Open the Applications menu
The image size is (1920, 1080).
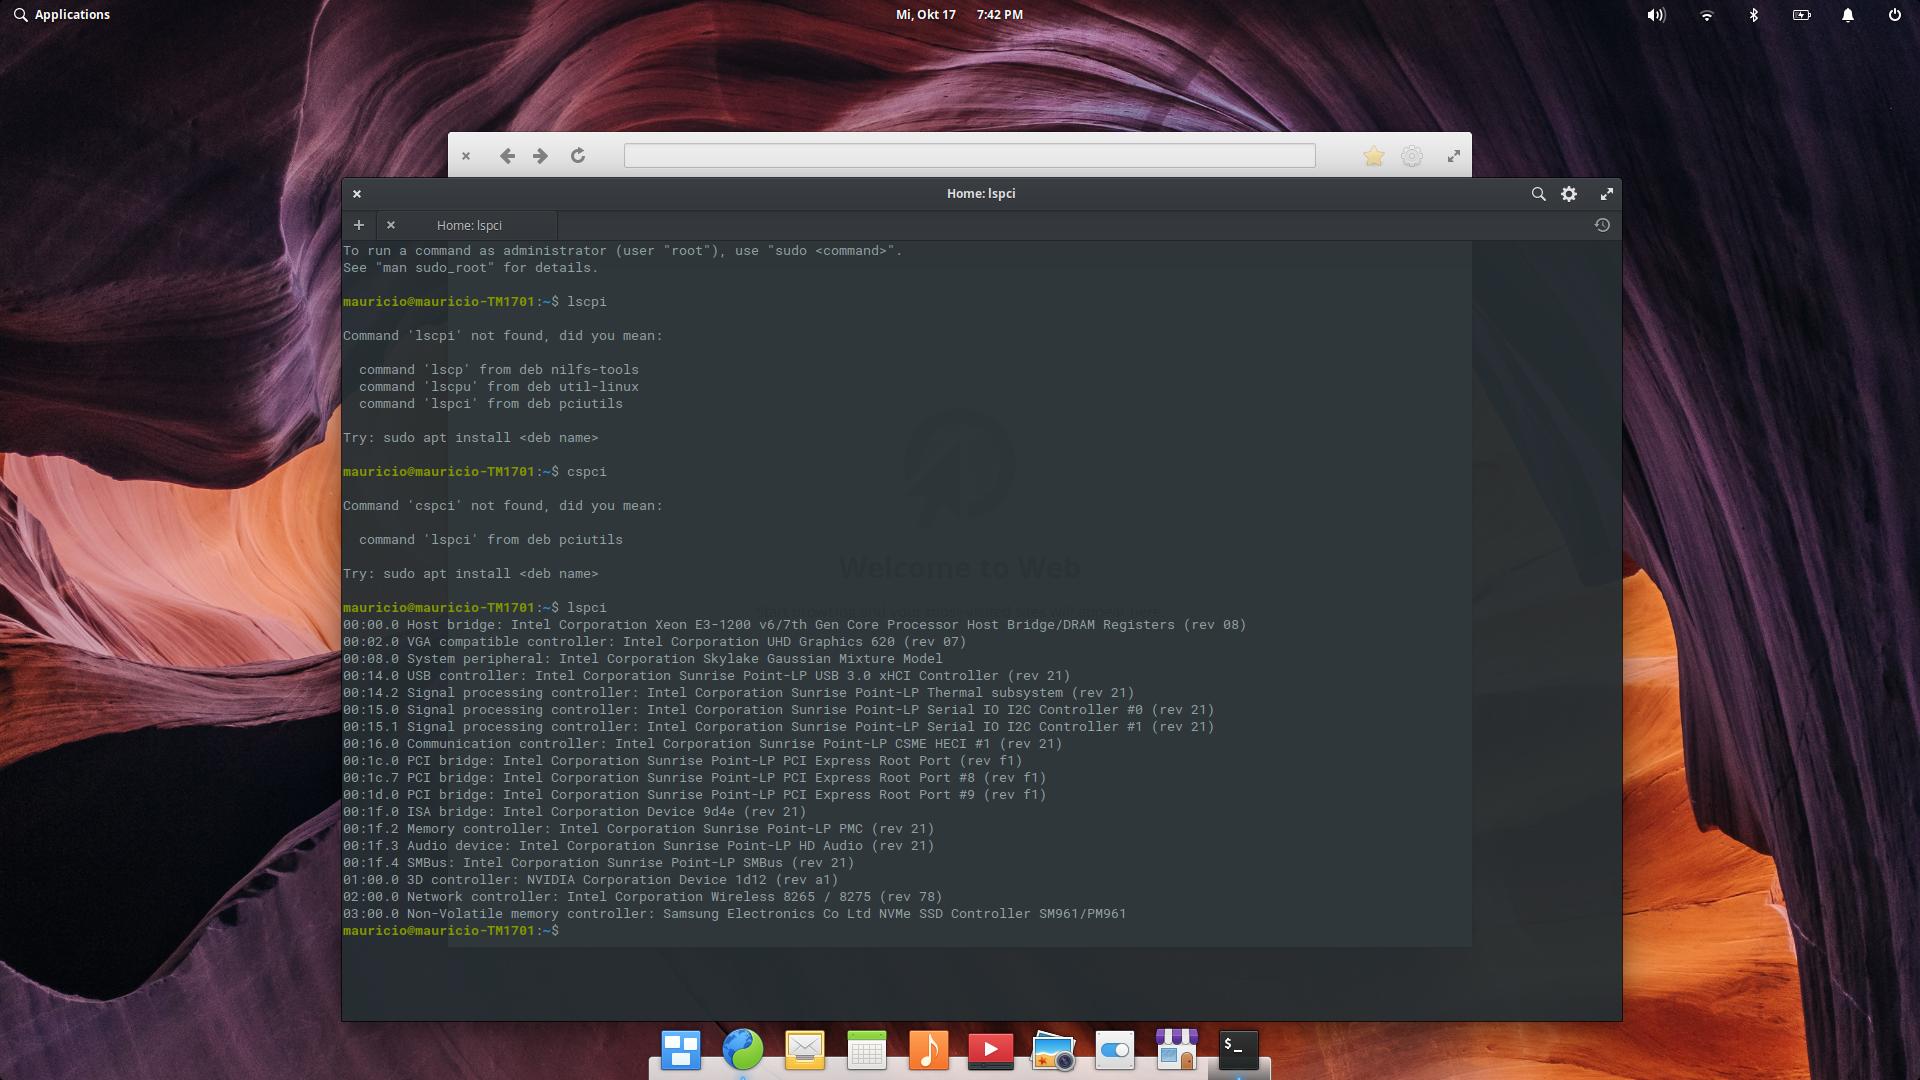coord(61,15)
